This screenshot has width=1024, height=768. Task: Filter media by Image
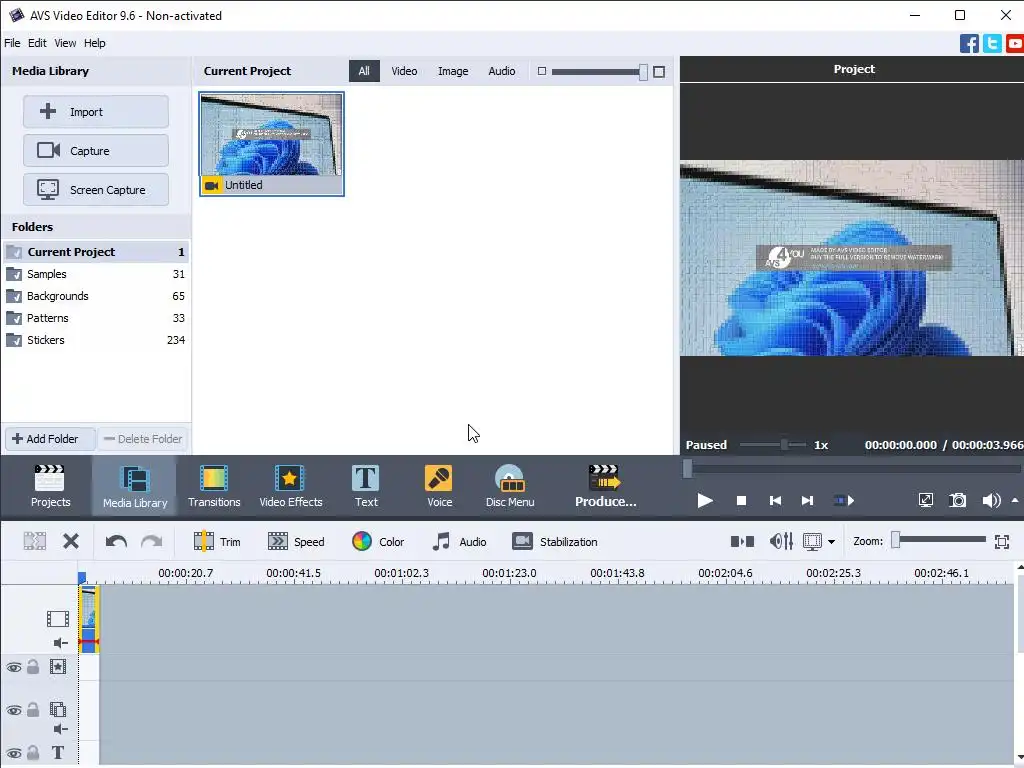(x=453, y=71)
